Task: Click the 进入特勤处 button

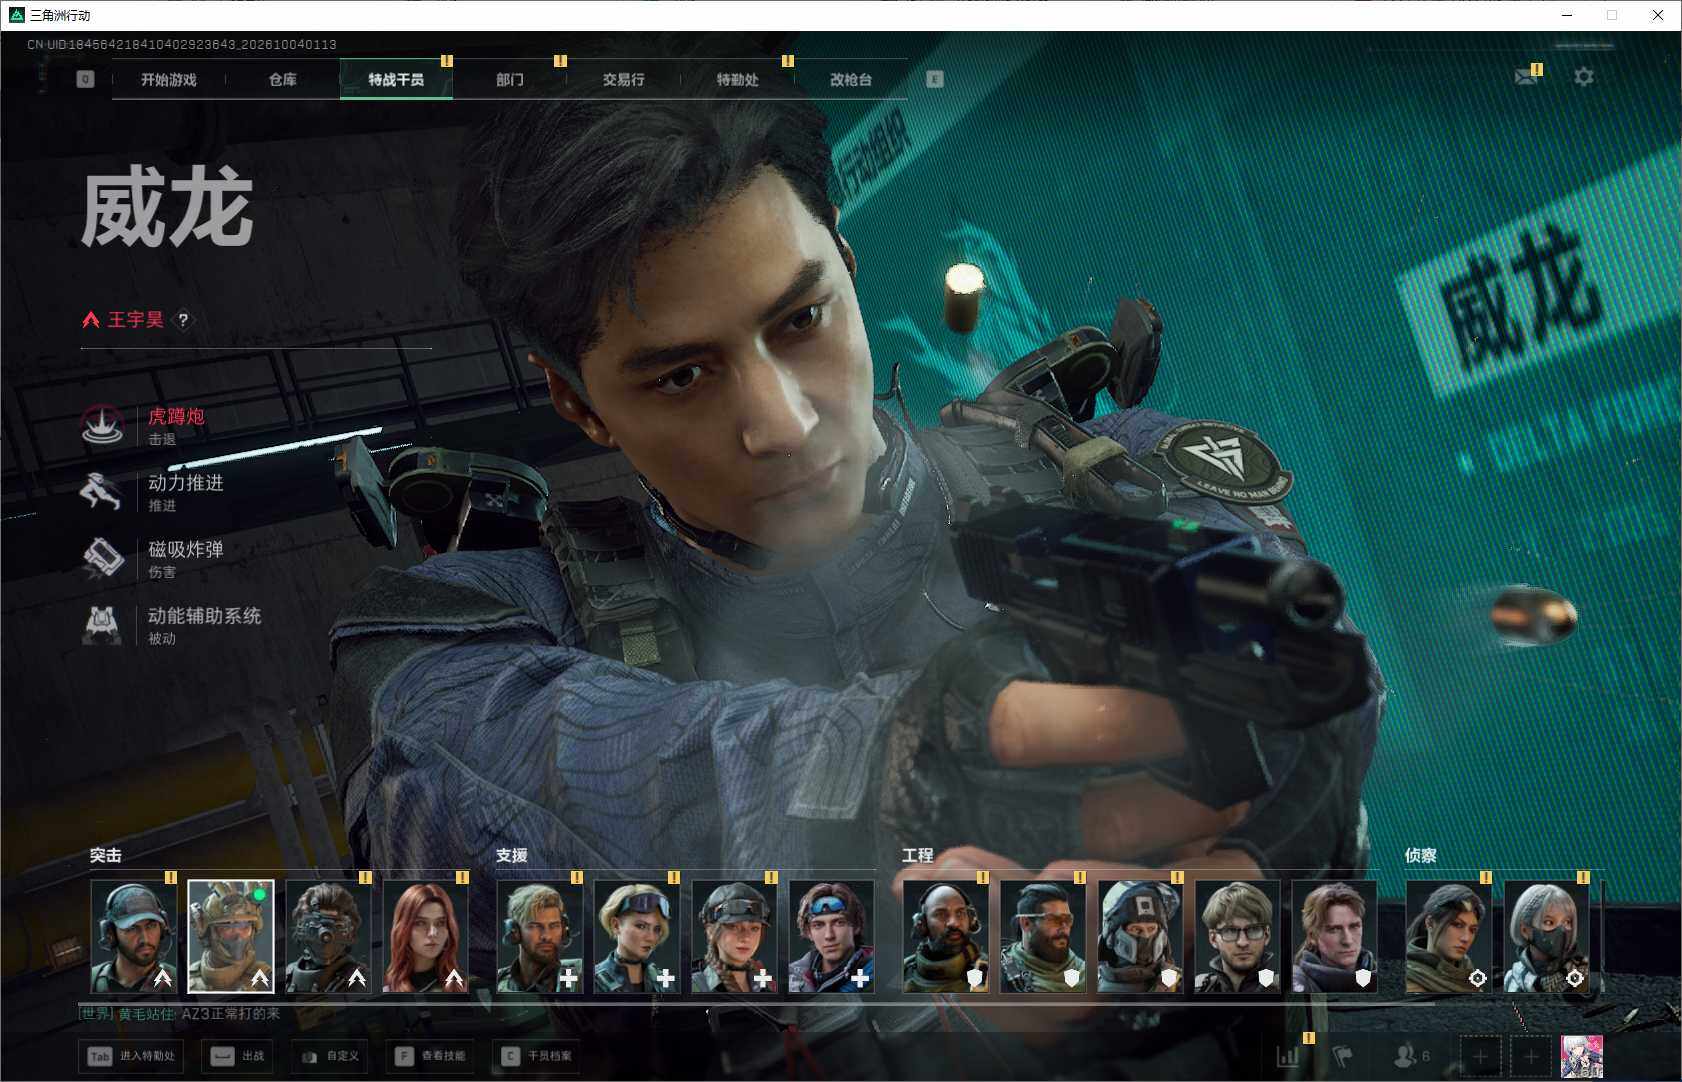Action: 133,1056
